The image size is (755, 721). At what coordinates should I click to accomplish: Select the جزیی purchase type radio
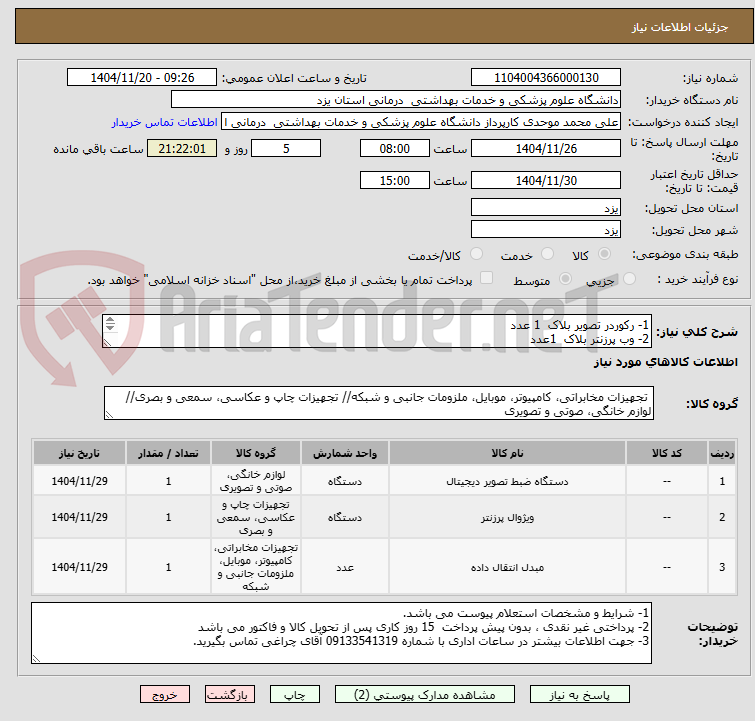(x=629, y=279)
